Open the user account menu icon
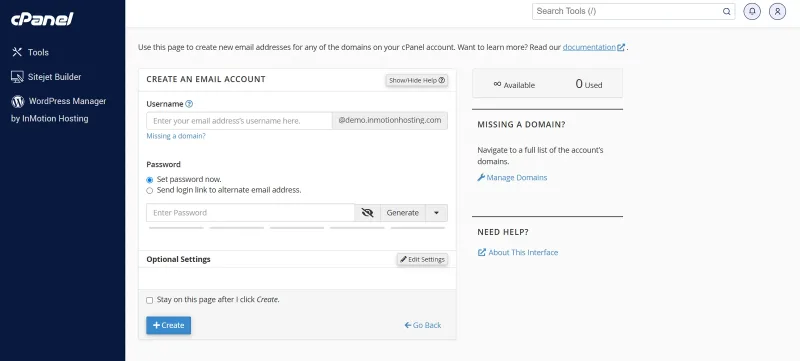This screenshot has width=800, height=361. 777,11
